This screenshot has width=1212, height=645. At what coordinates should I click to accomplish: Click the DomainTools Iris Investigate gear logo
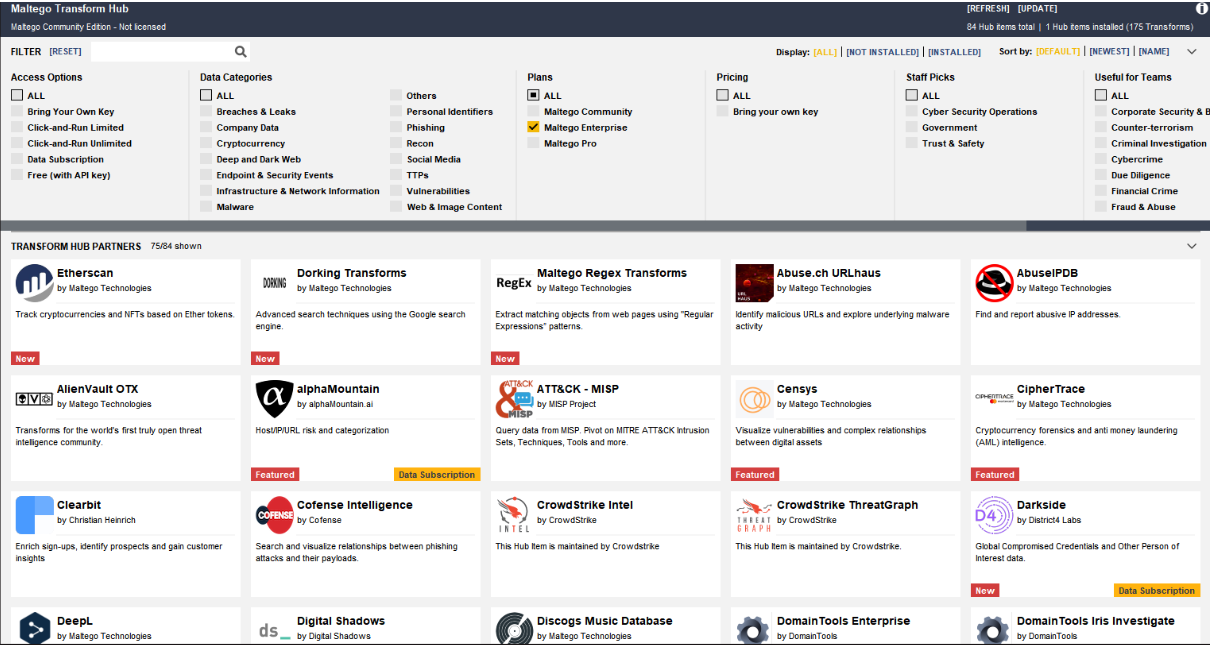pos(994,629)
